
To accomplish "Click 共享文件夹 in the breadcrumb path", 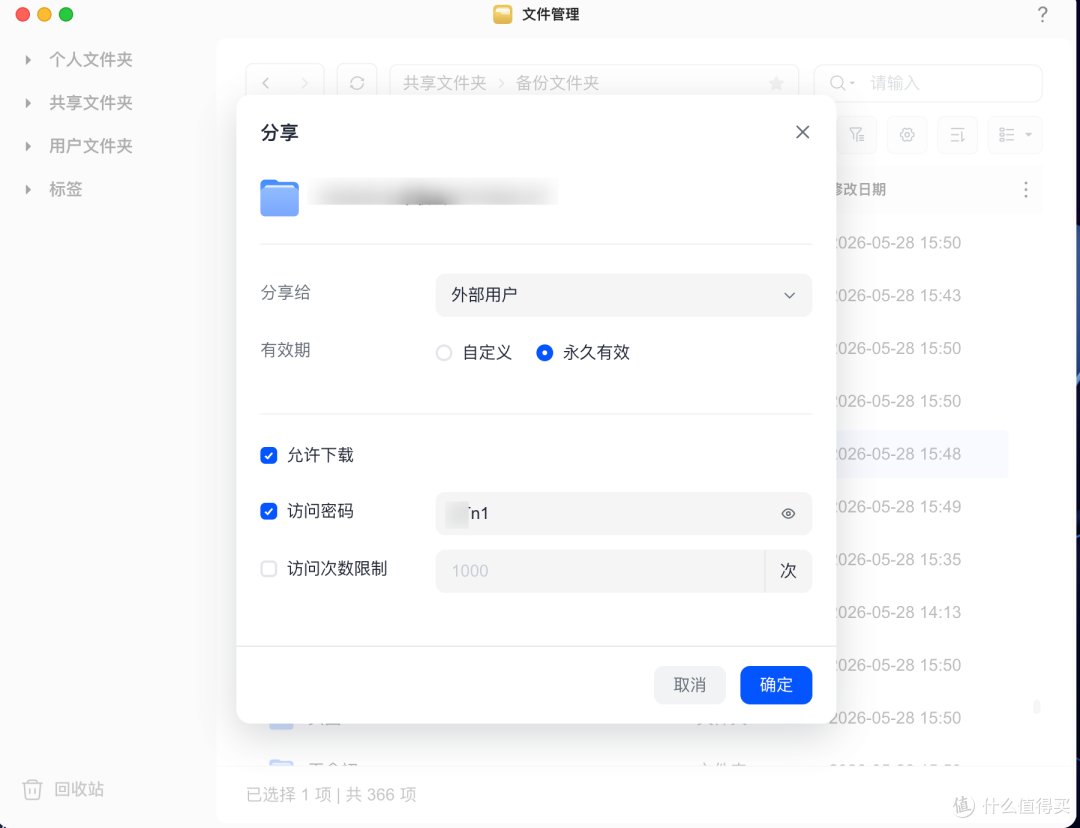I will pos(444,83).
